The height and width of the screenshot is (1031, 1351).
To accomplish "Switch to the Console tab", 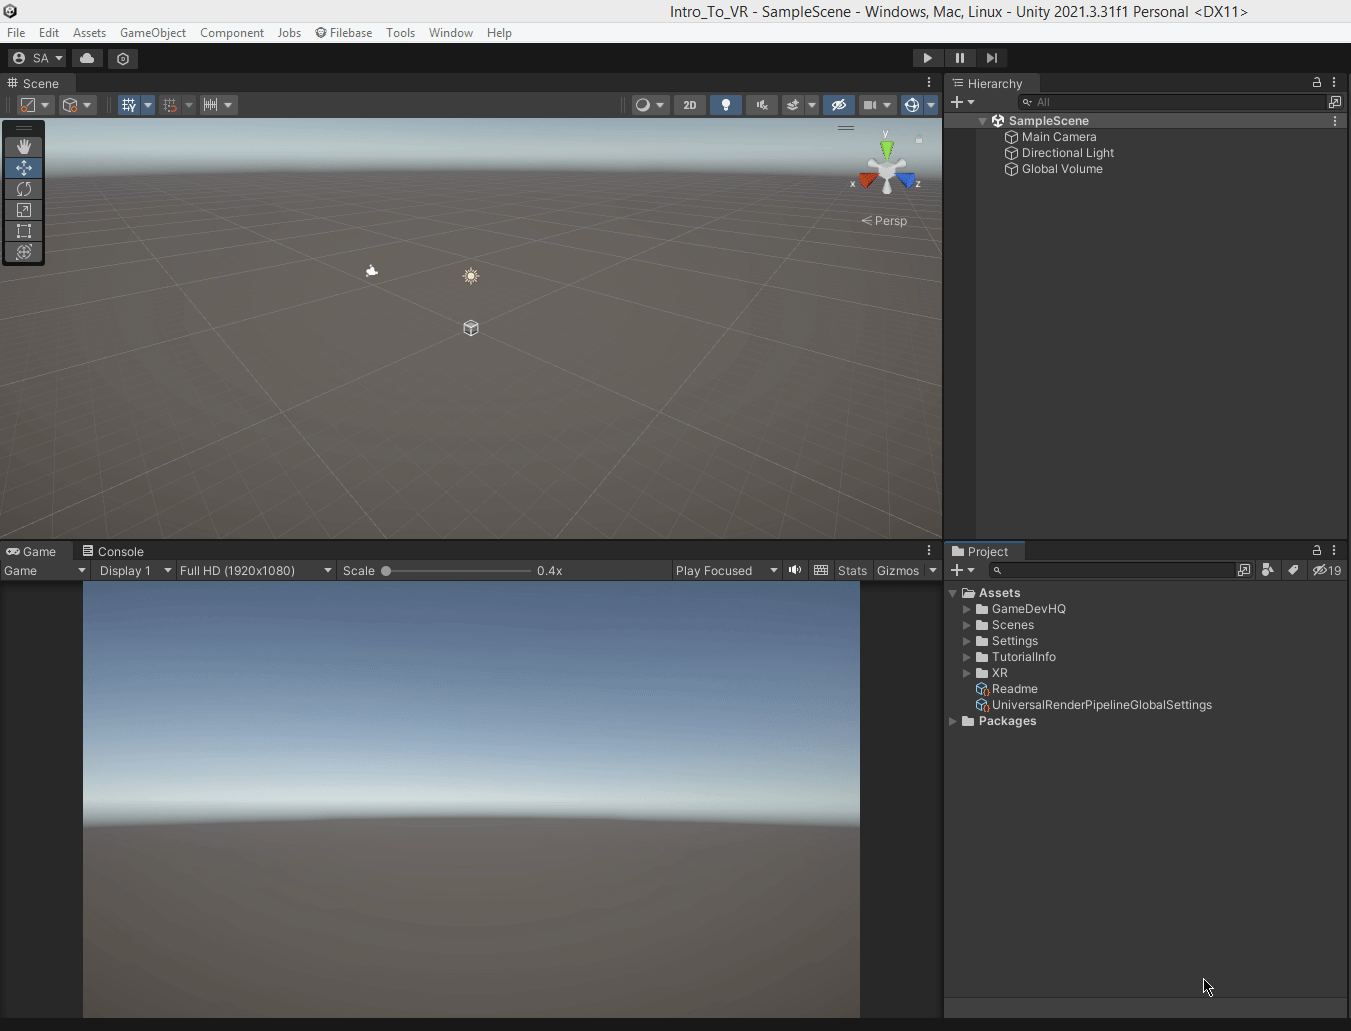I will point(119,551).
